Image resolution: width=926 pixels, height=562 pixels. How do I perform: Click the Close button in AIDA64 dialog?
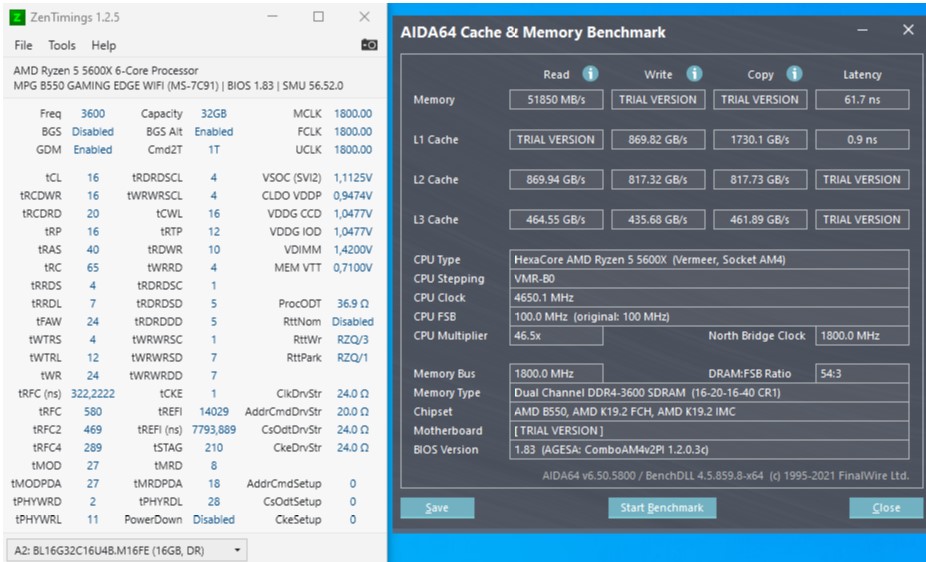tap(886, 508)
